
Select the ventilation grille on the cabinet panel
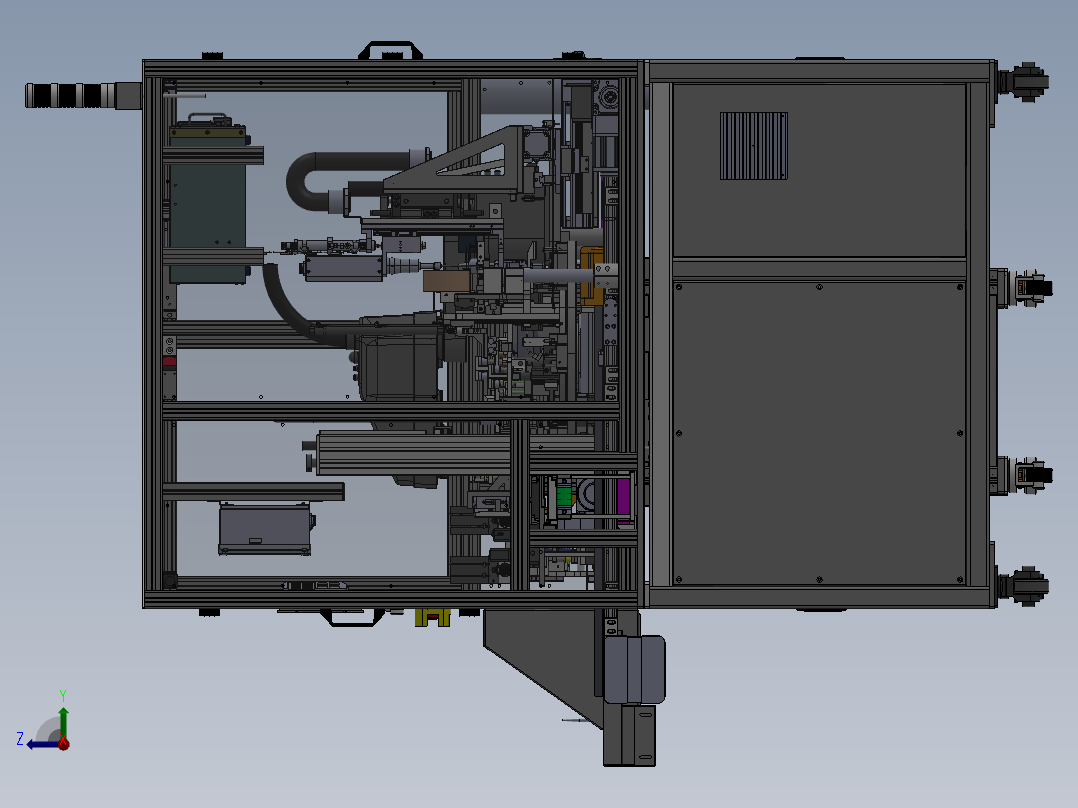click(x=754, y=146)
